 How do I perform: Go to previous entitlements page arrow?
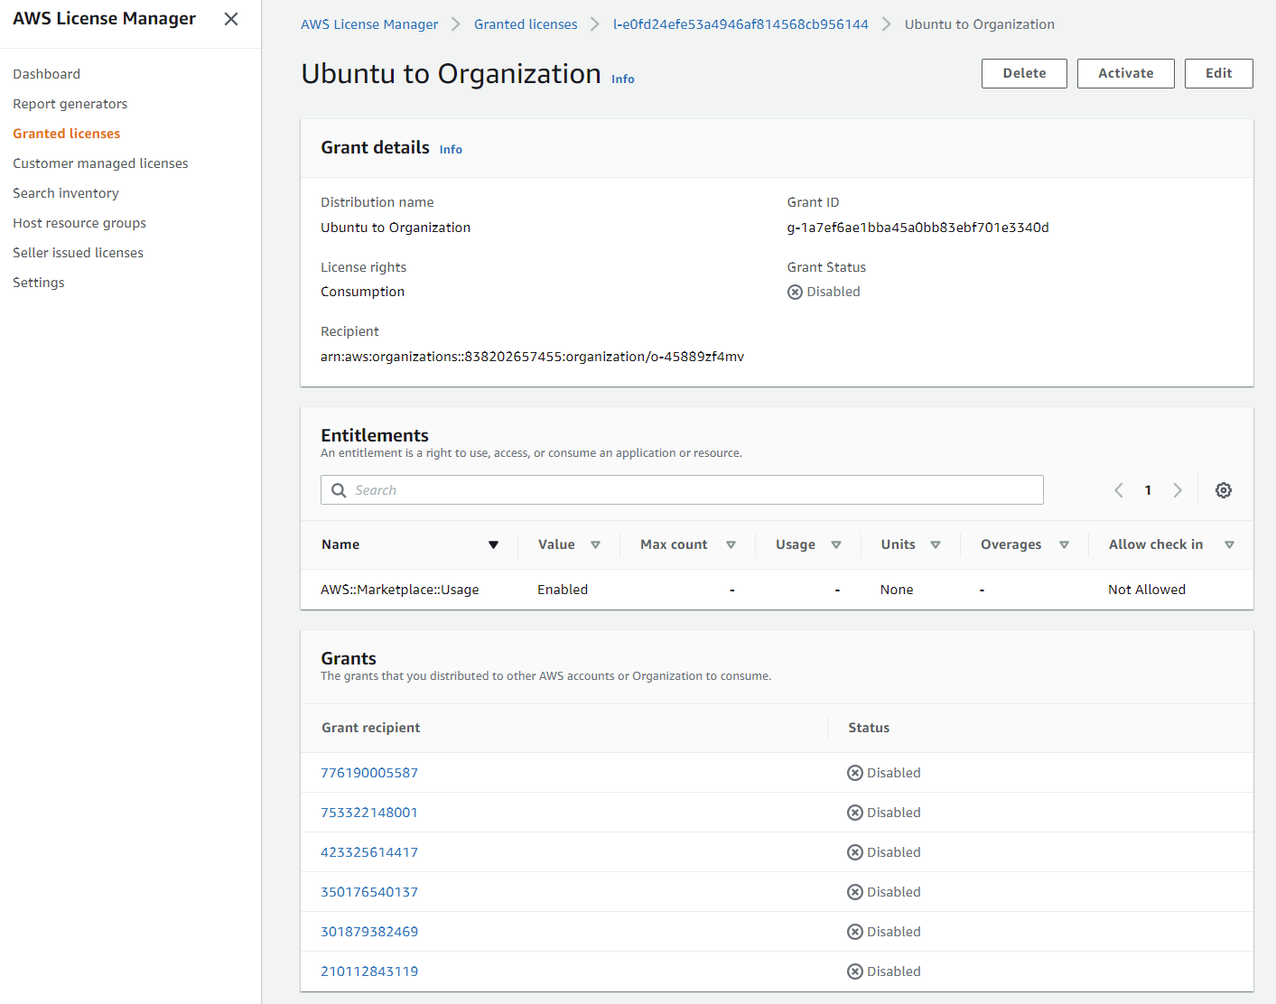coord(1119,490)
